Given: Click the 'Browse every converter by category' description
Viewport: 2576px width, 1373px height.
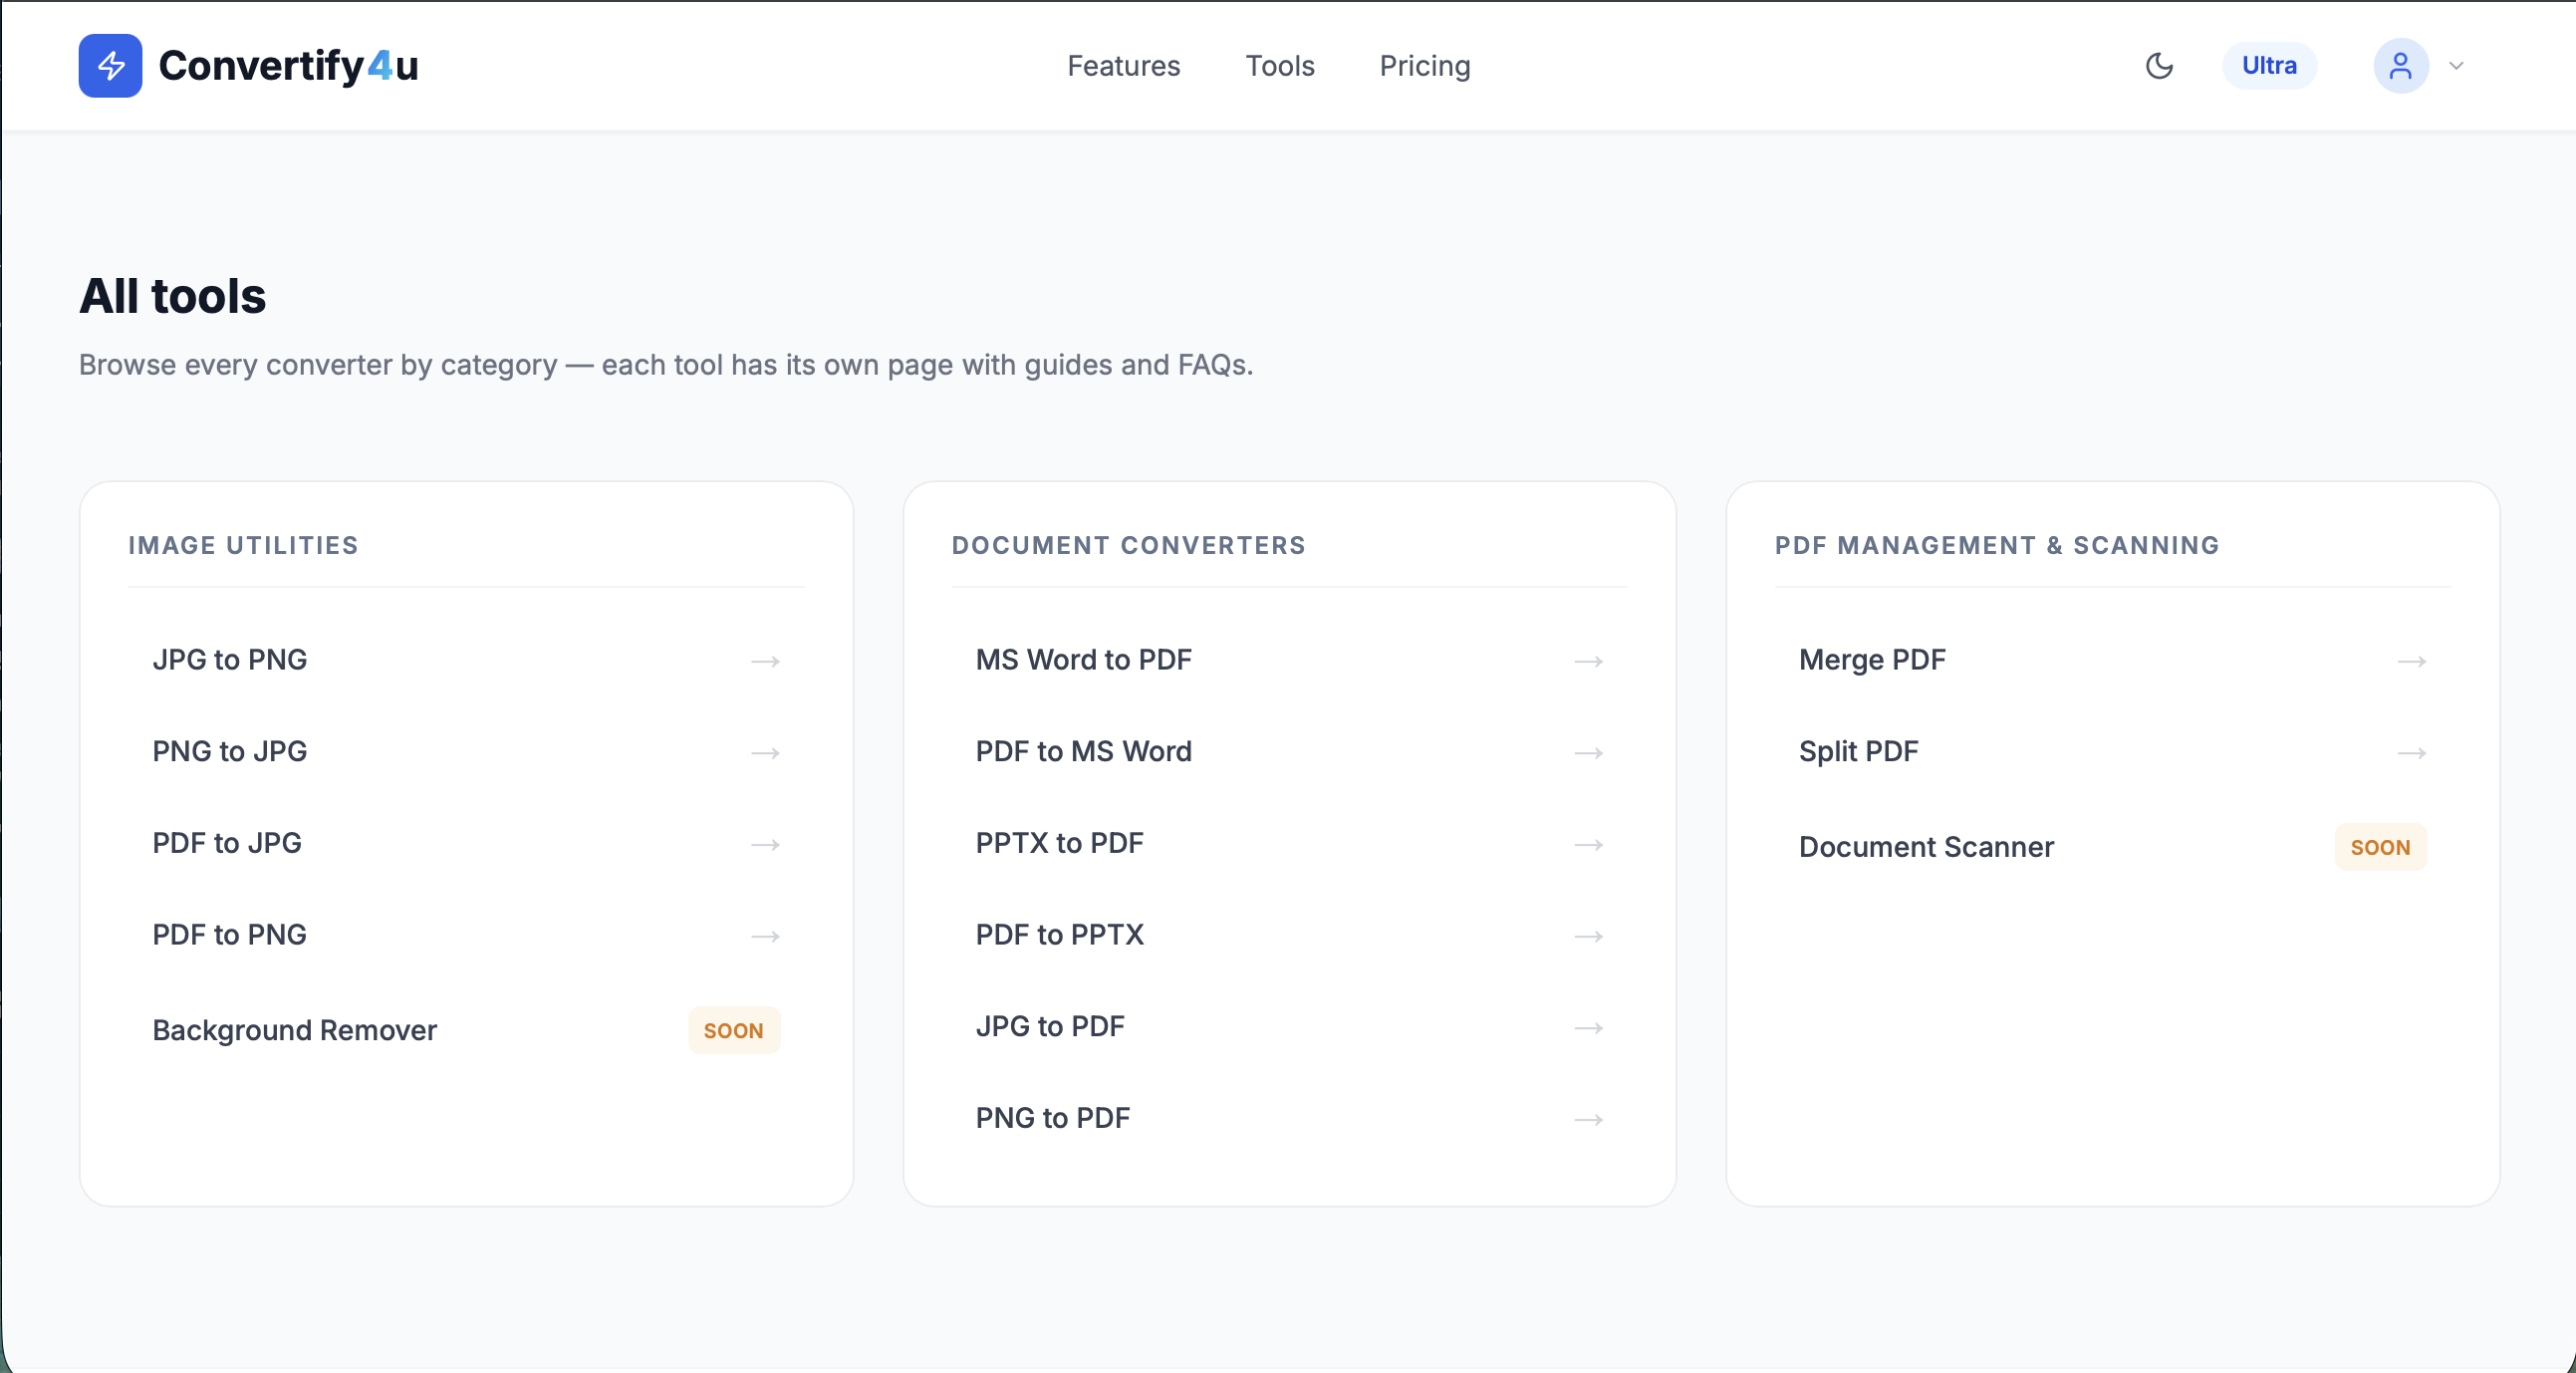Looking at the screenshot, I should (x=665, y=365).
